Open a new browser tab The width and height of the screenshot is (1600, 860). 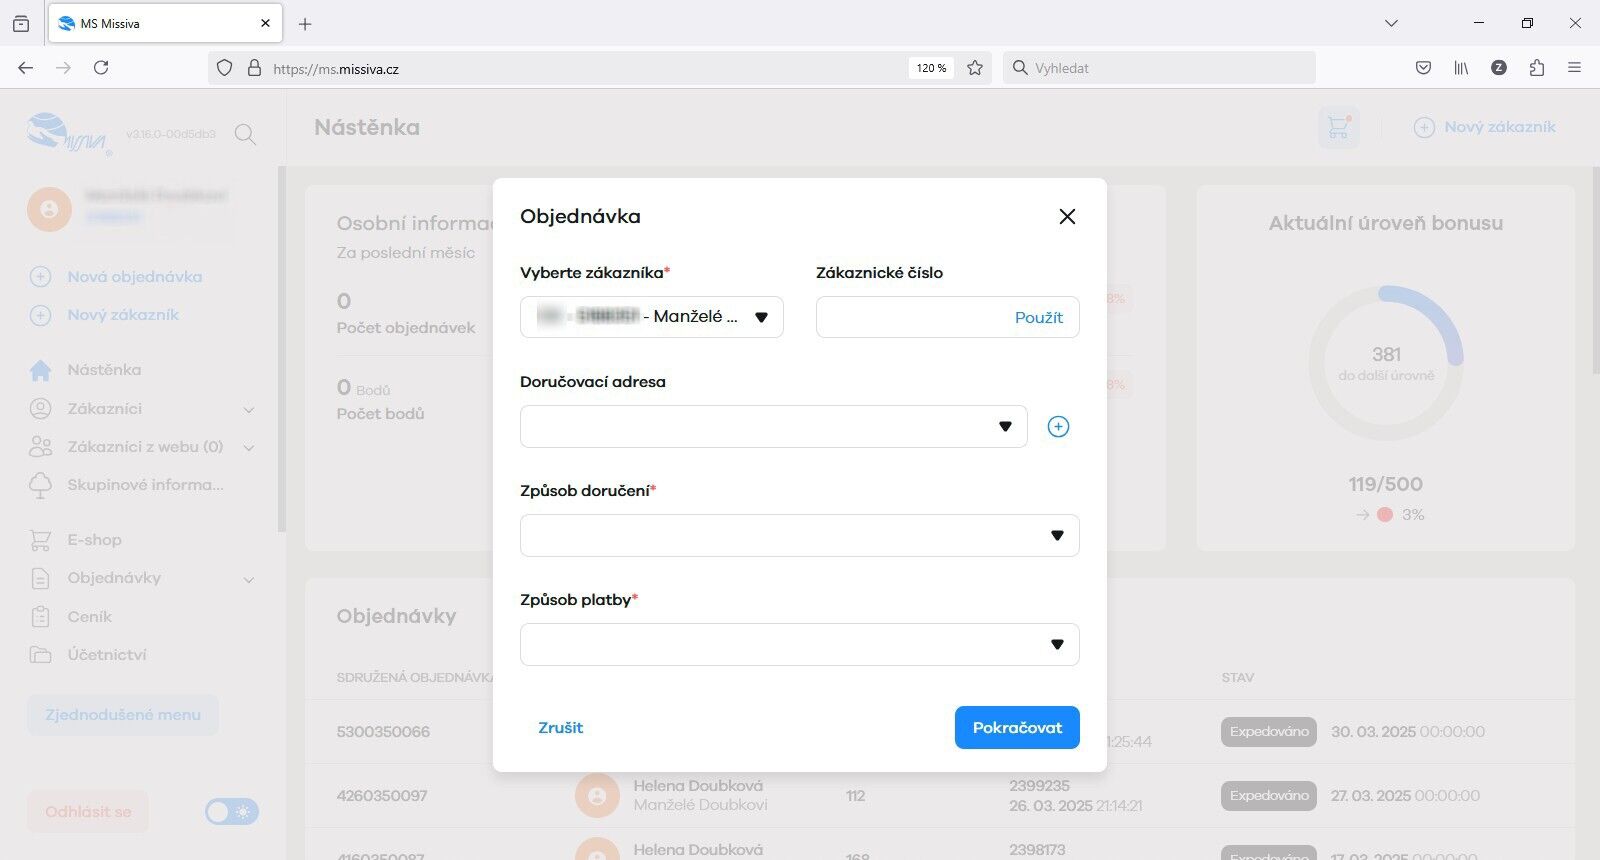click(x=305, y=24)
